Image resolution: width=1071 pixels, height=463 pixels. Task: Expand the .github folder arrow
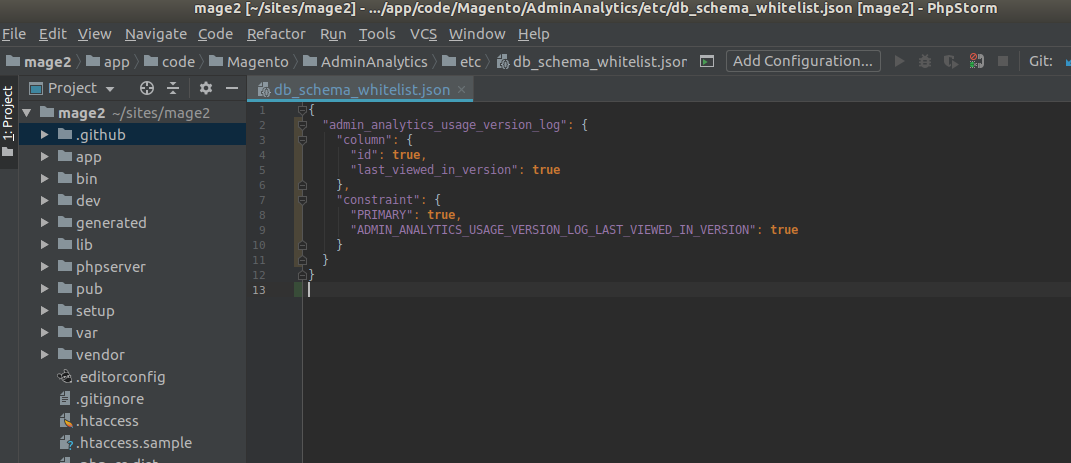point(44,135)
